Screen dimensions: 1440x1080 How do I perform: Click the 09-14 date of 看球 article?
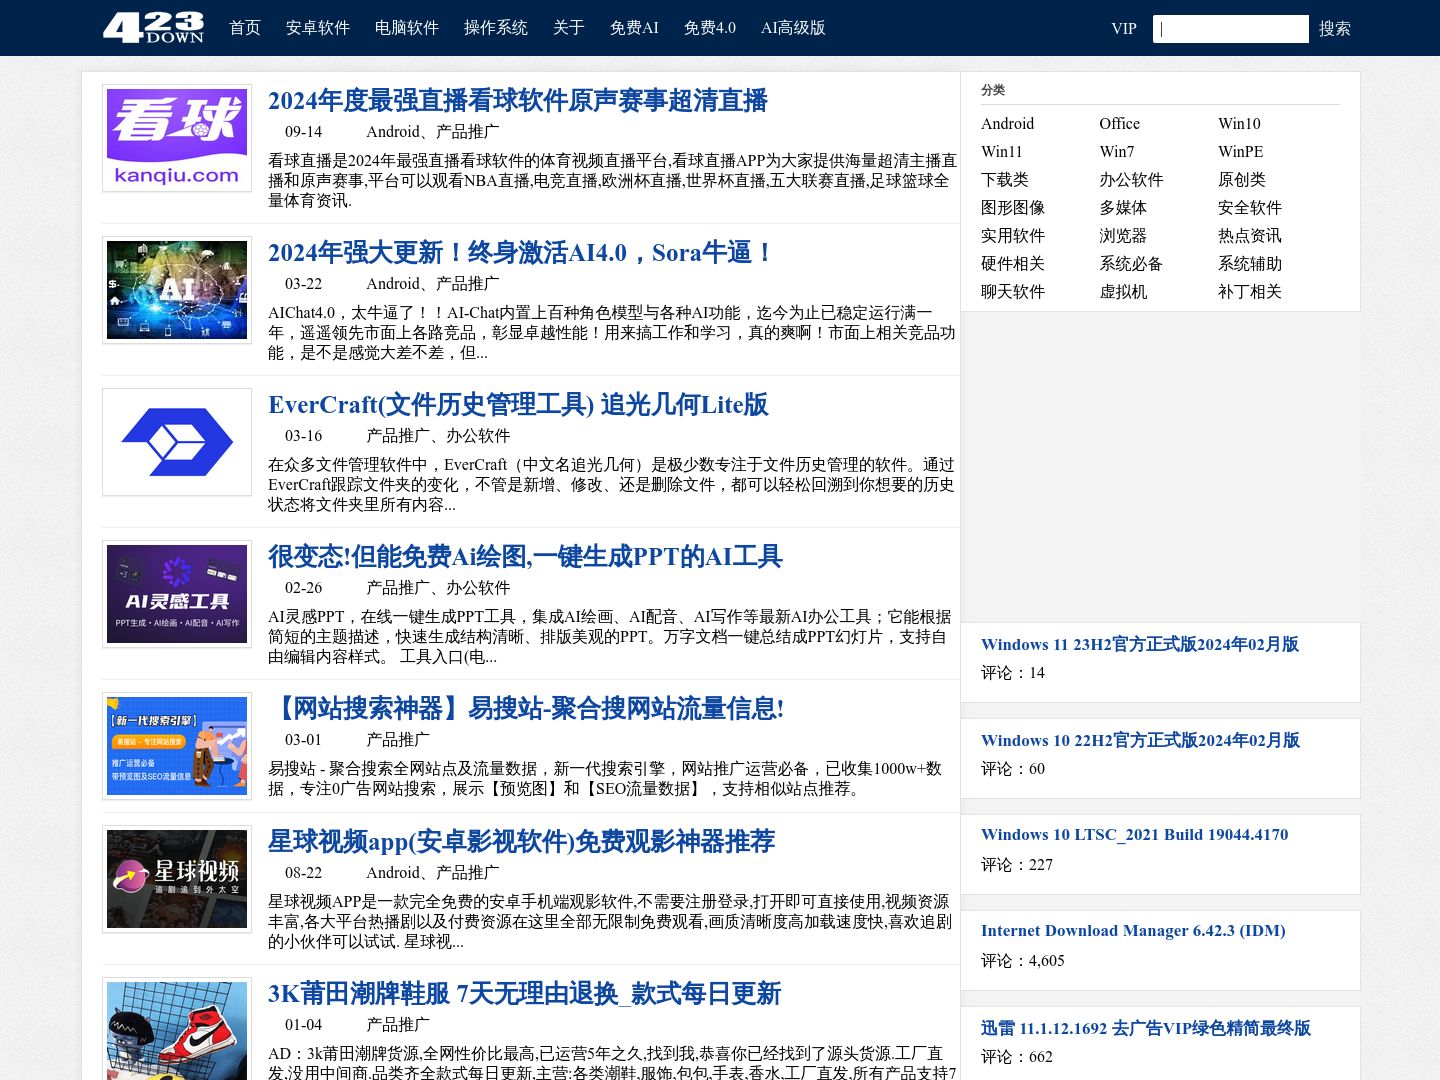click(x=303, y=132)
